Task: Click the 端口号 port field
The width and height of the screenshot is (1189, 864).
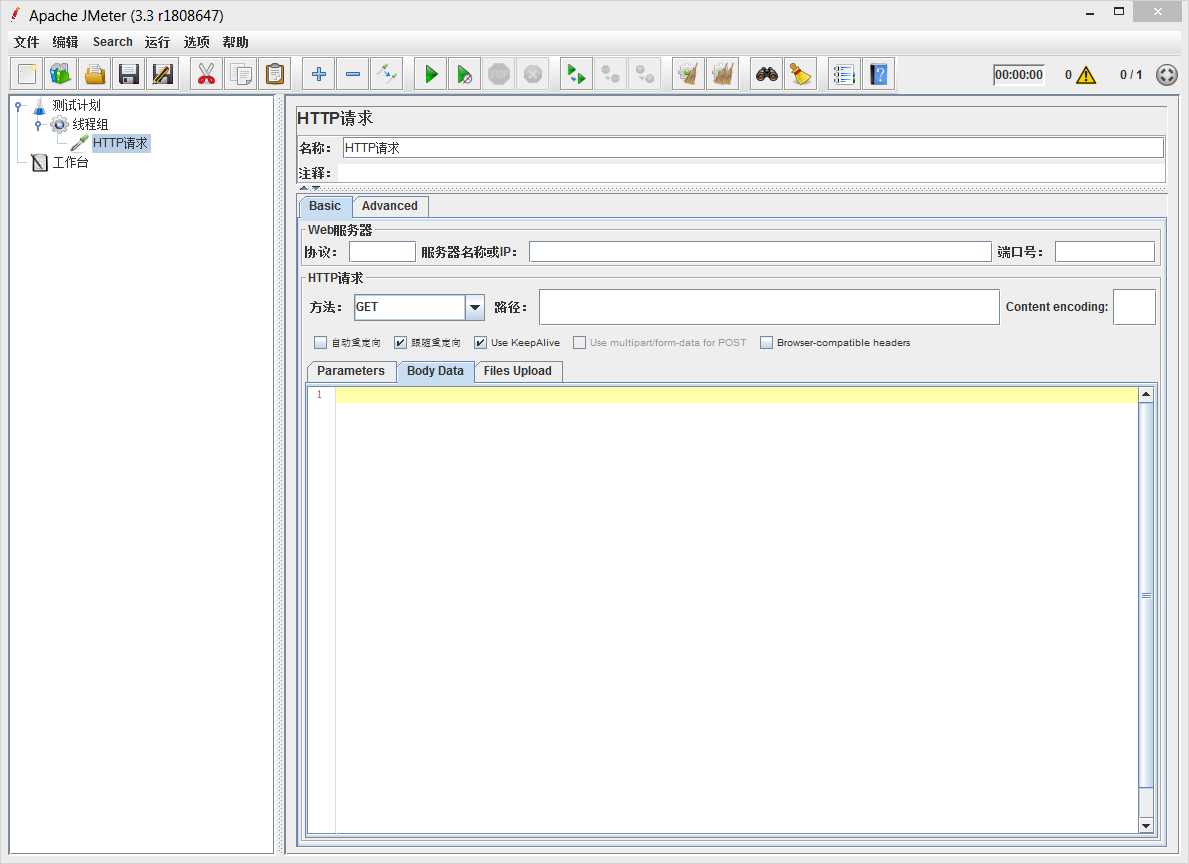Action: point(1105,252)
